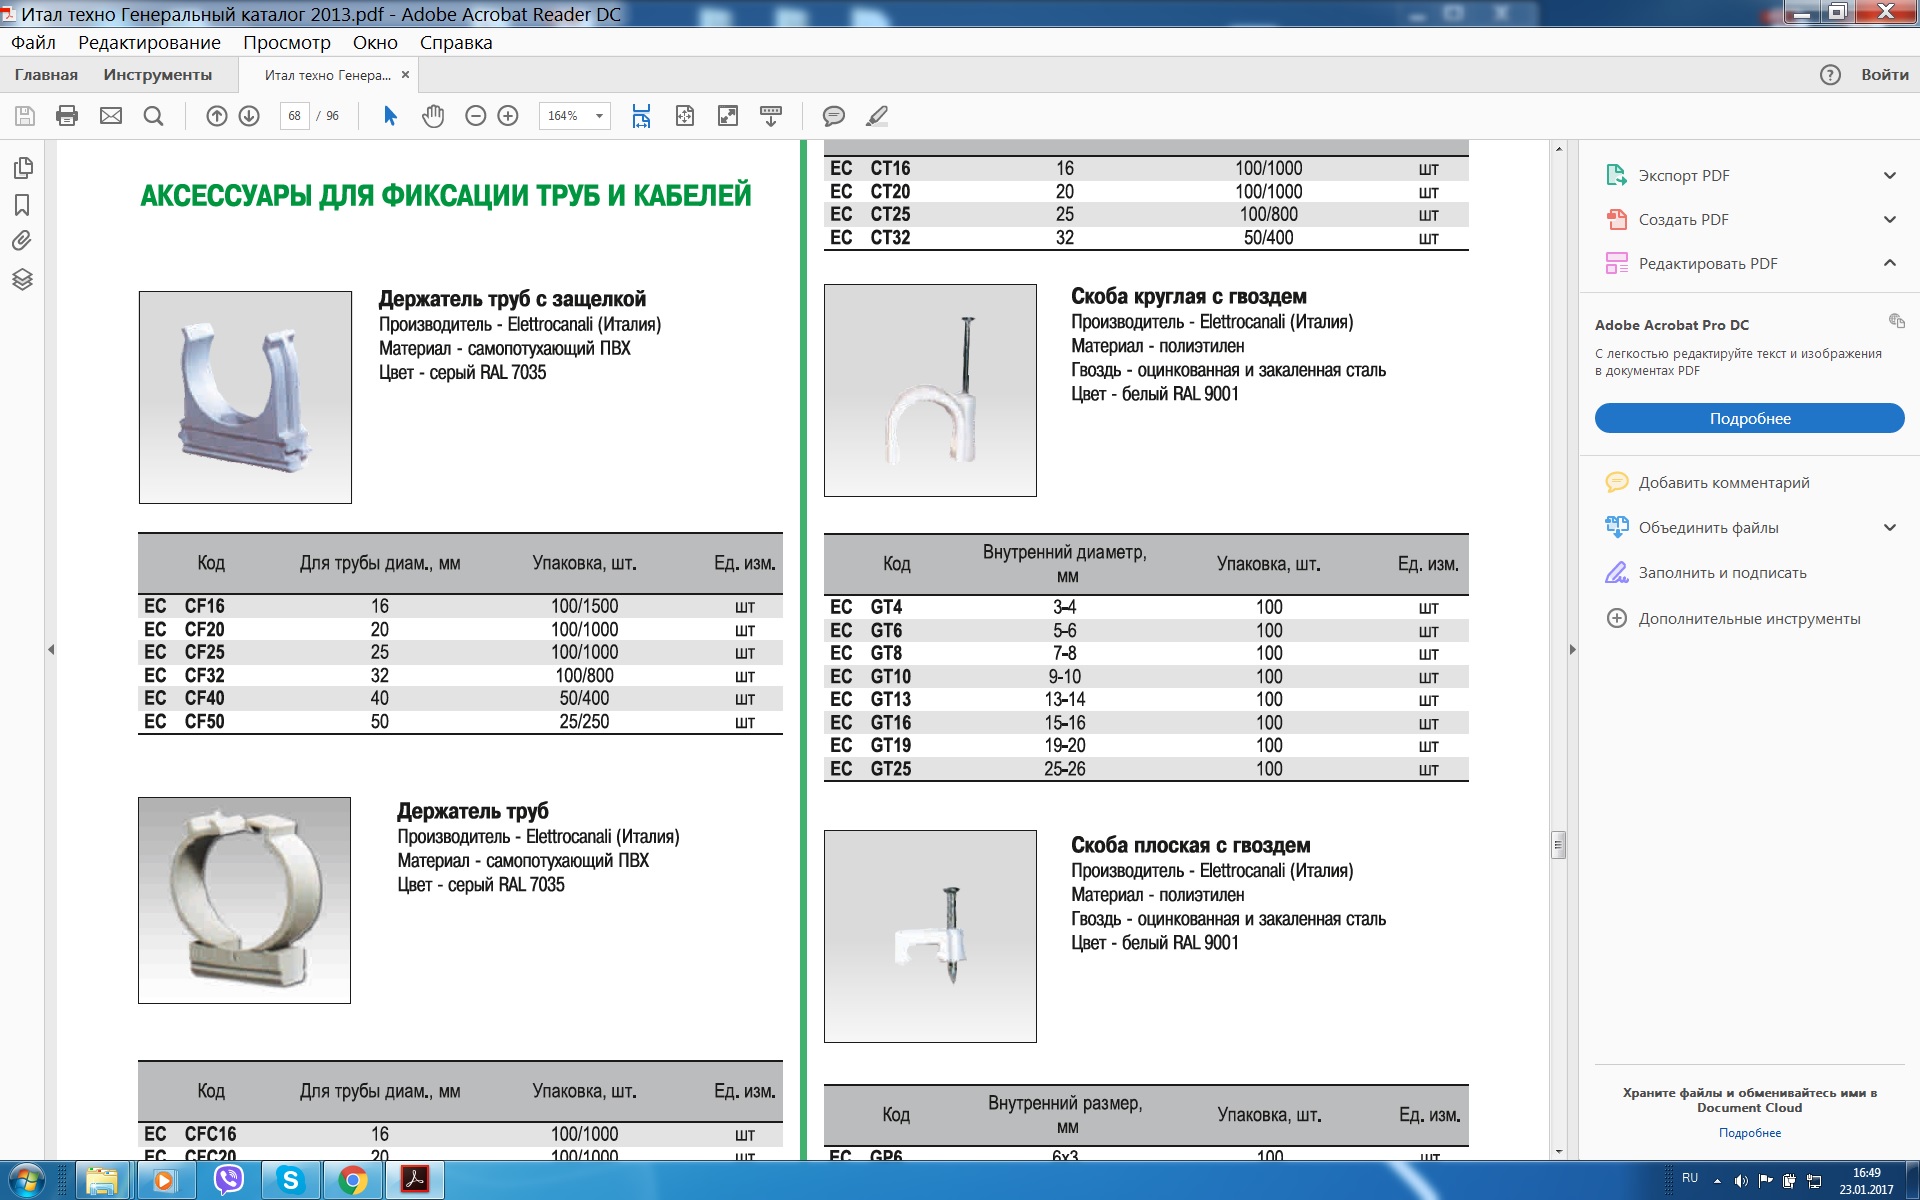Click copy icon next to Adobe Acrobat Pro DC
1920x1200 pixels.
point(1896,321)
